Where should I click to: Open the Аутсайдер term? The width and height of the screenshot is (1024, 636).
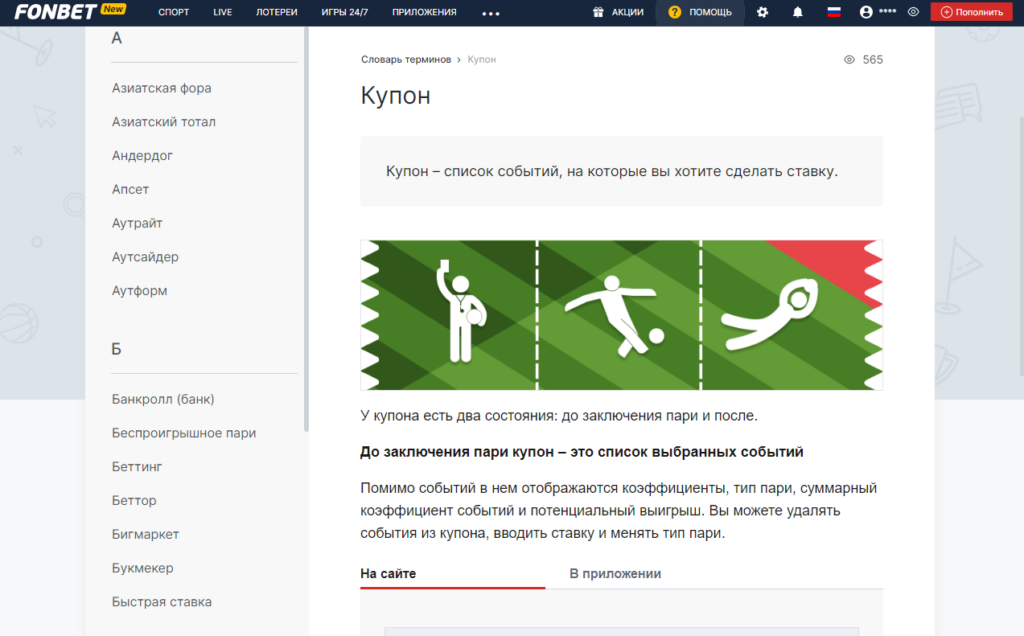pos(145,257)
